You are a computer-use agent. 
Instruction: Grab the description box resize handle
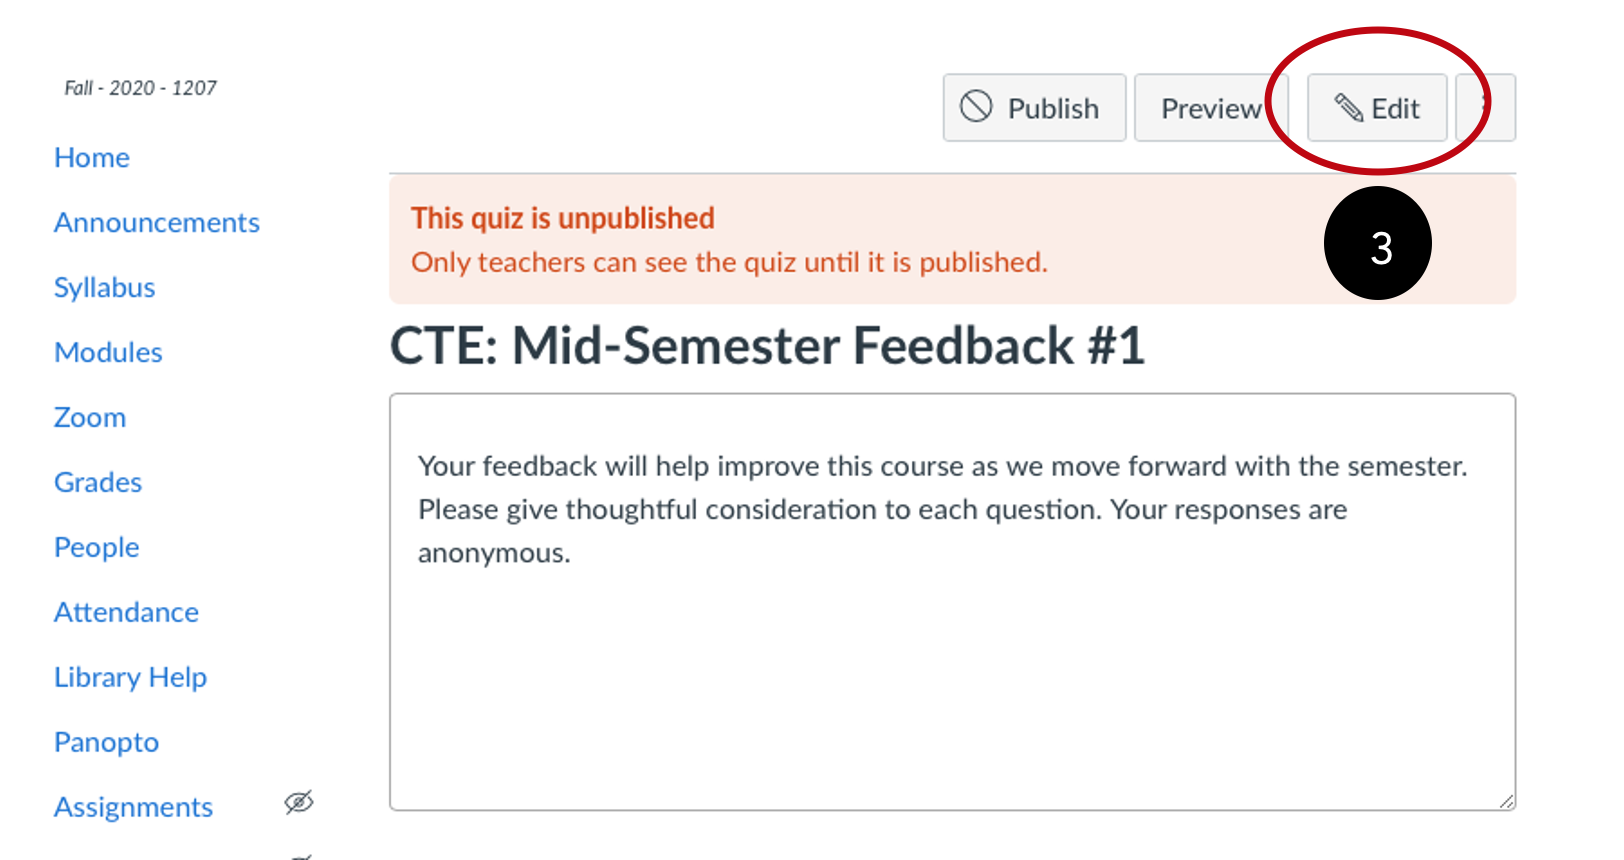point(1506,800)
